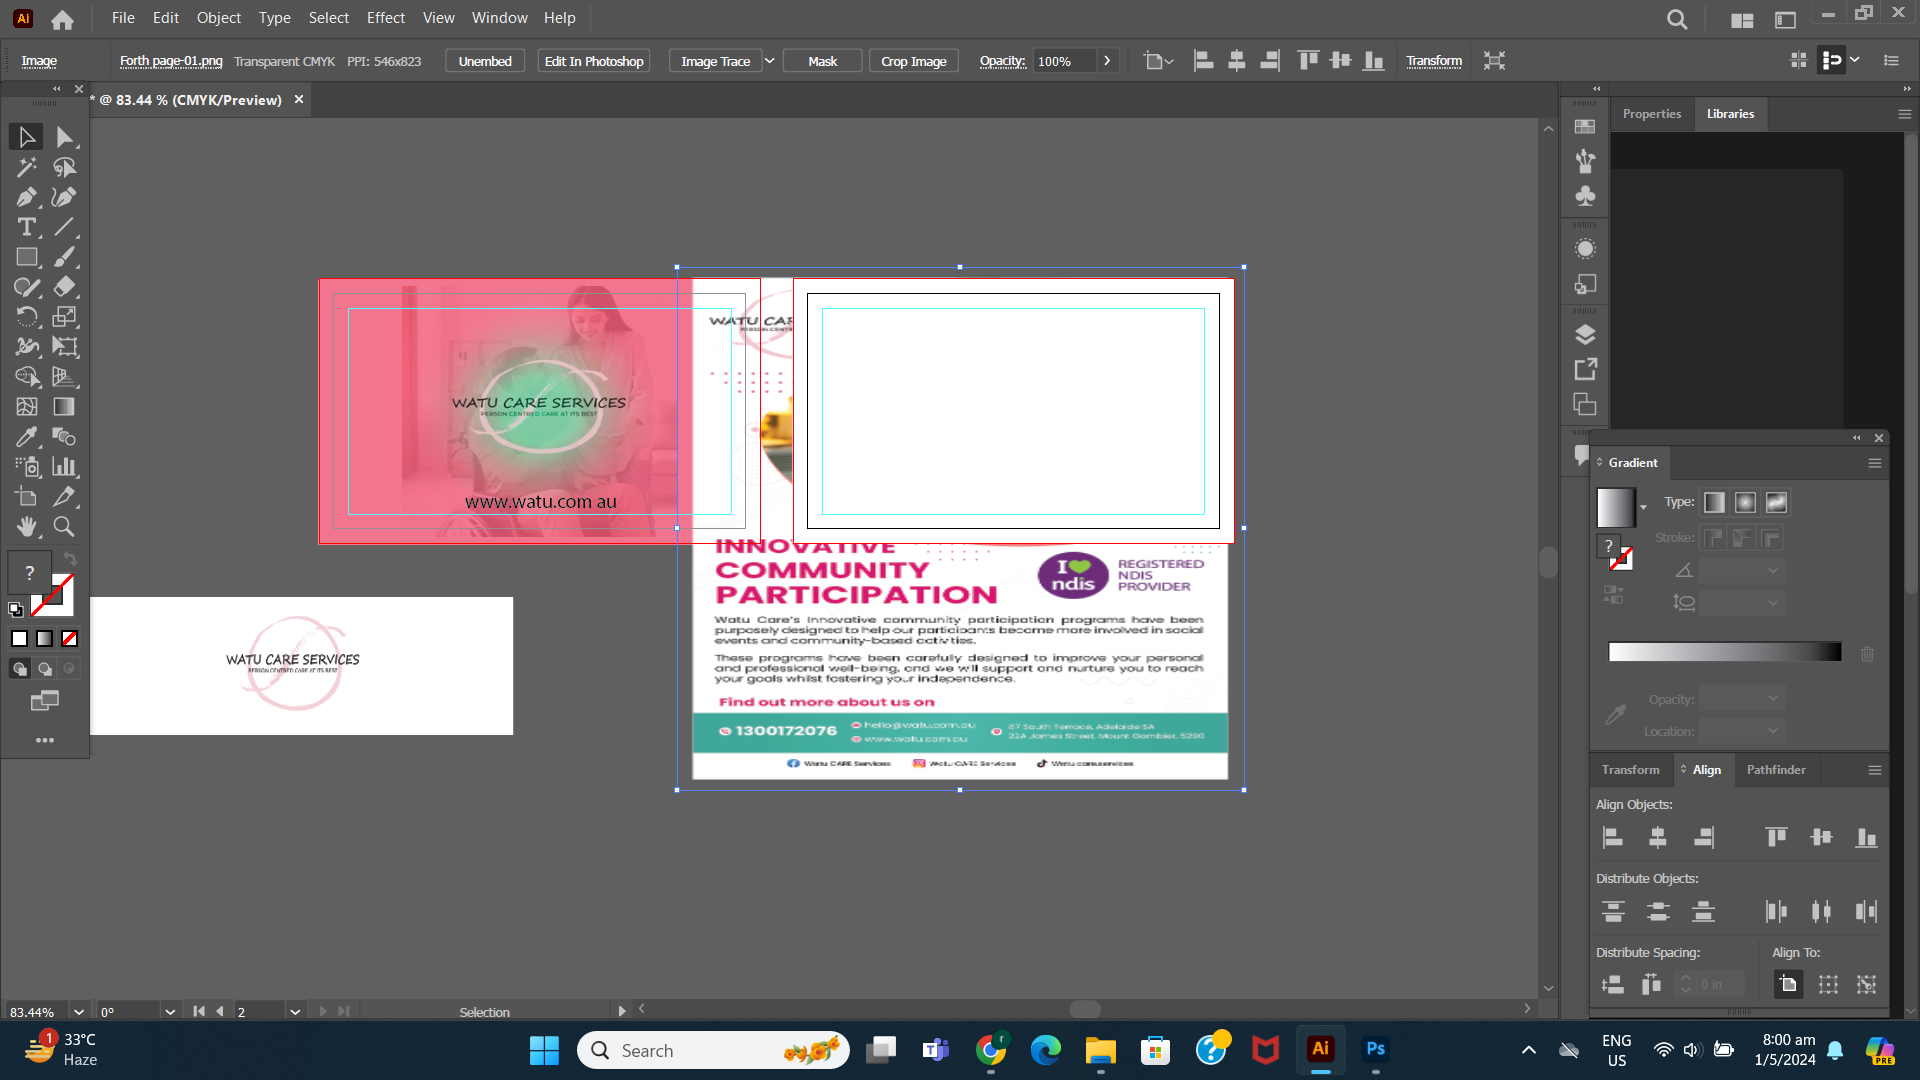Open the Column Graph tool
The height and width of the screenshot is (1080, 1920).
coord(64,467)
